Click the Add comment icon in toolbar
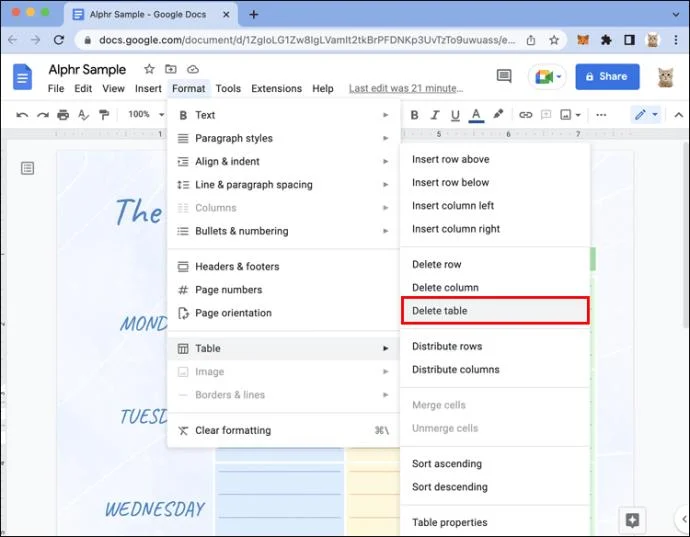The height and width of the screenshot is (537, 690). tap(546, 115)
